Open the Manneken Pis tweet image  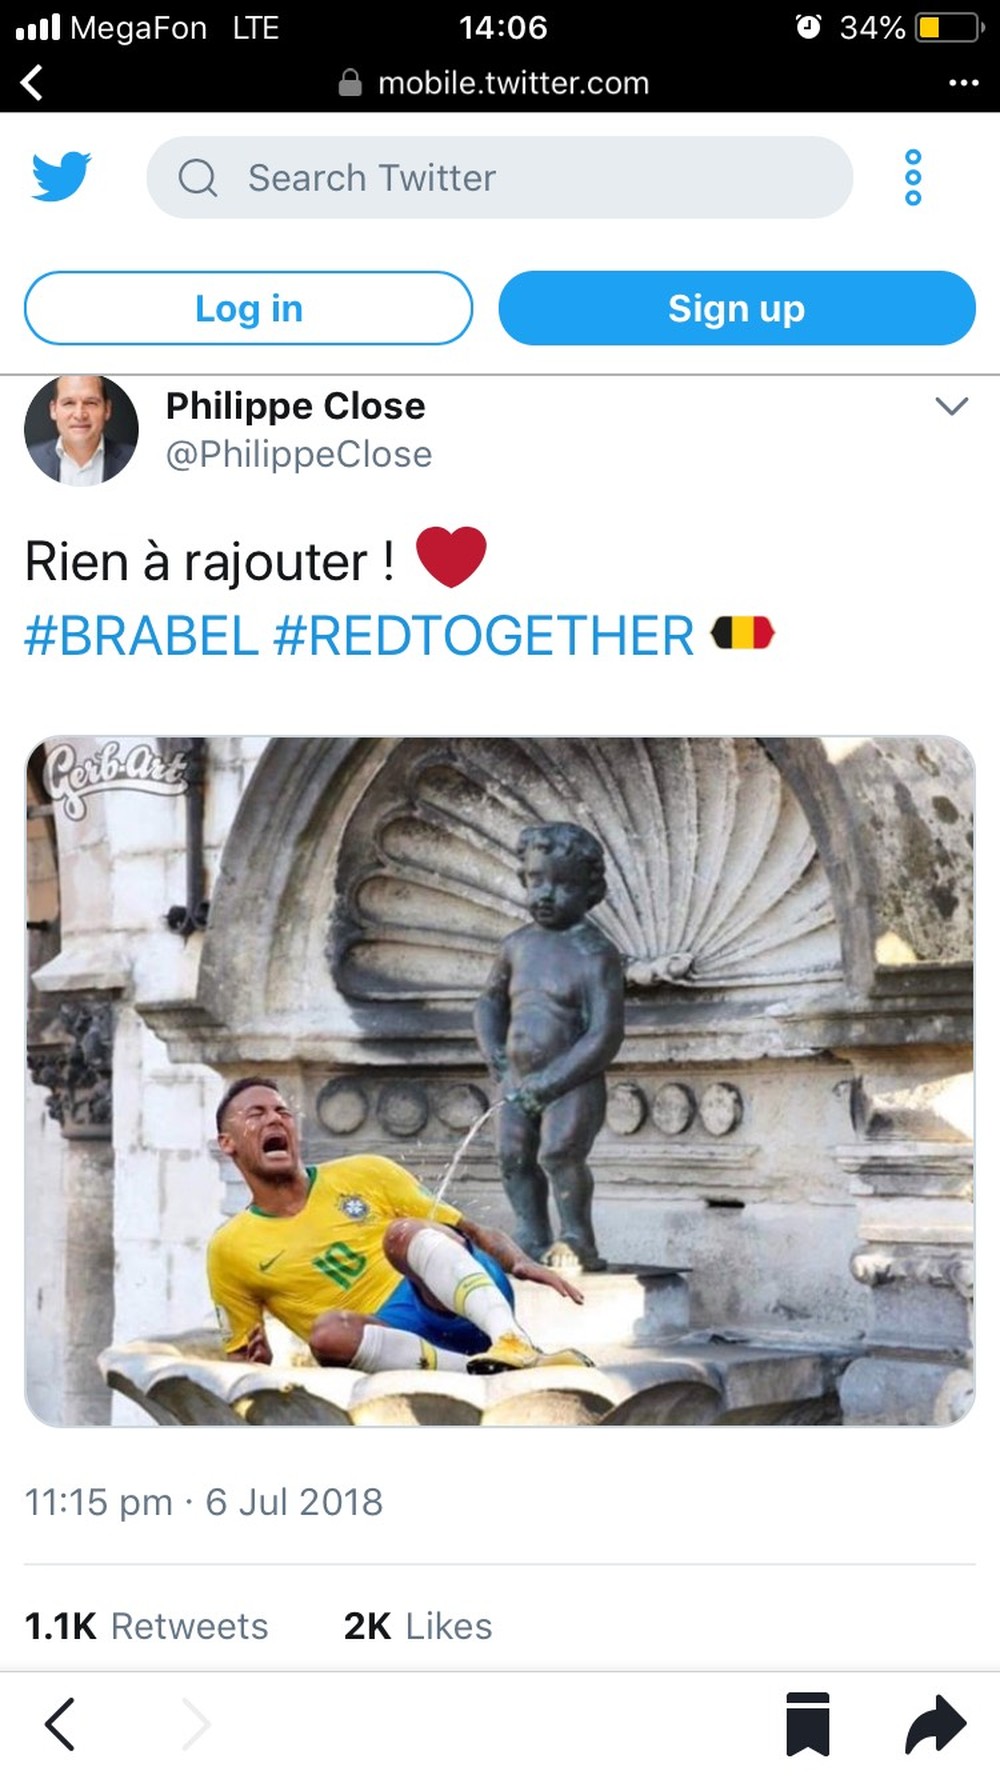[500, 1081]
